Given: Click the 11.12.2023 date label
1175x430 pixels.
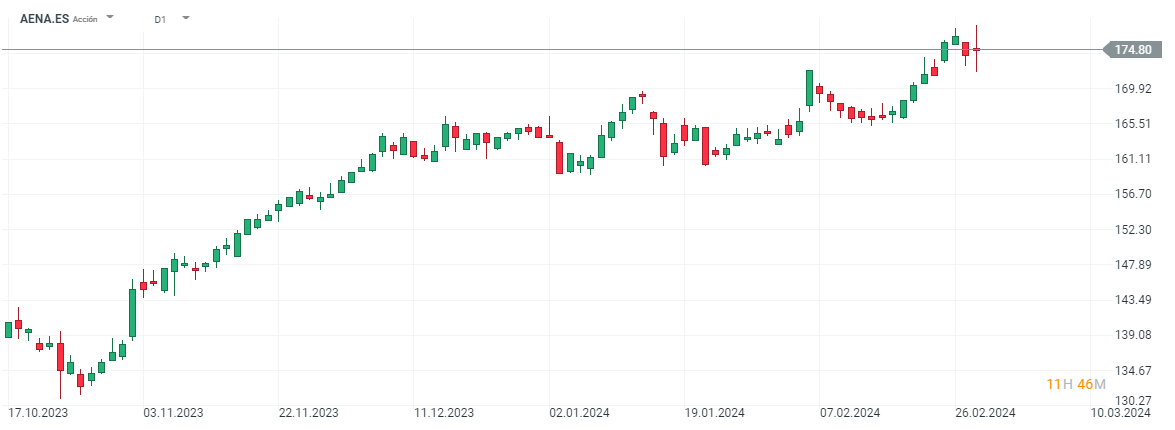Looking at the screenshot, I should pyautogui.click(x=444, y=412).
